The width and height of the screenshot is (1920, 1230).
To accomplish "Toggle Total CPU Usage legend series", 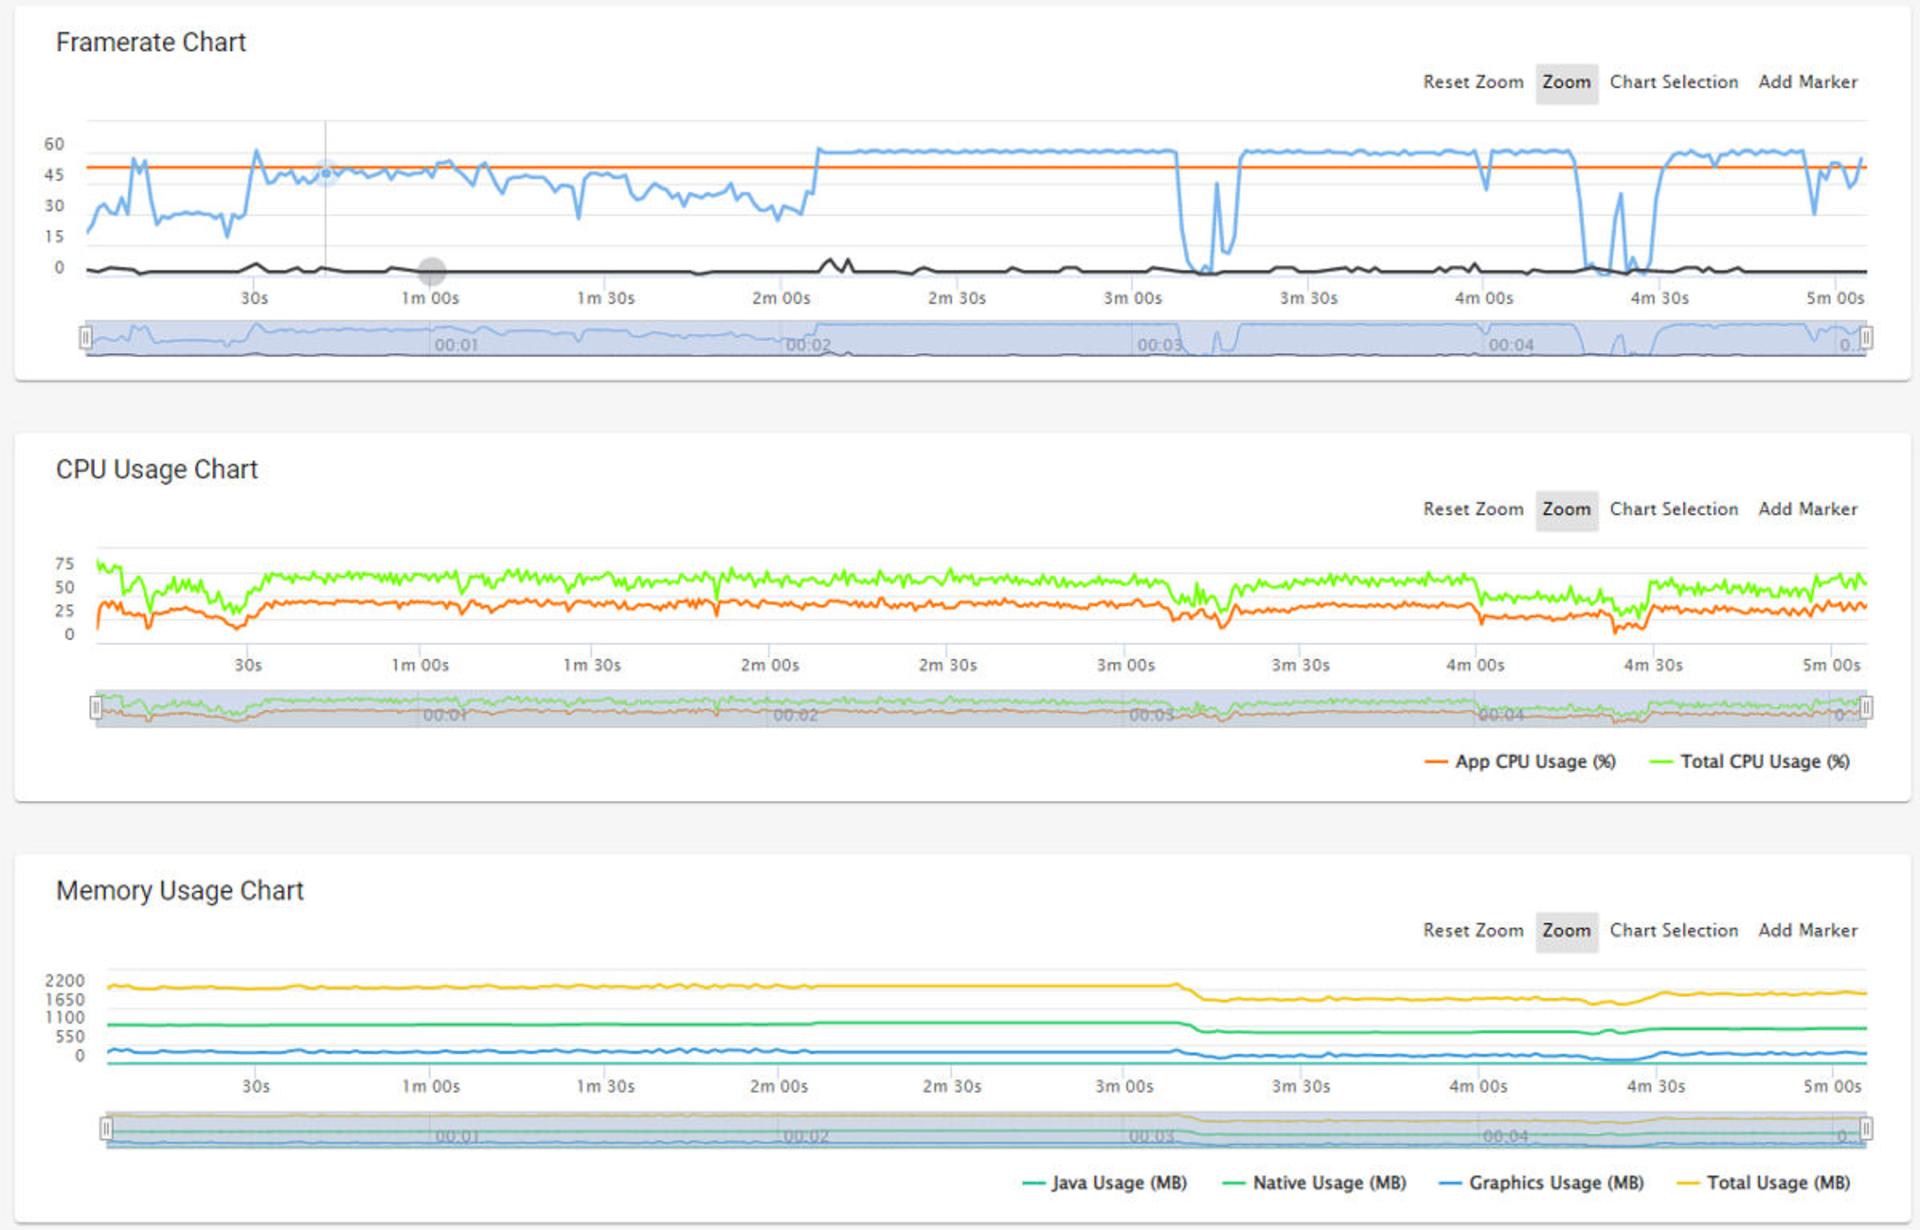I will pos(1750,762).
